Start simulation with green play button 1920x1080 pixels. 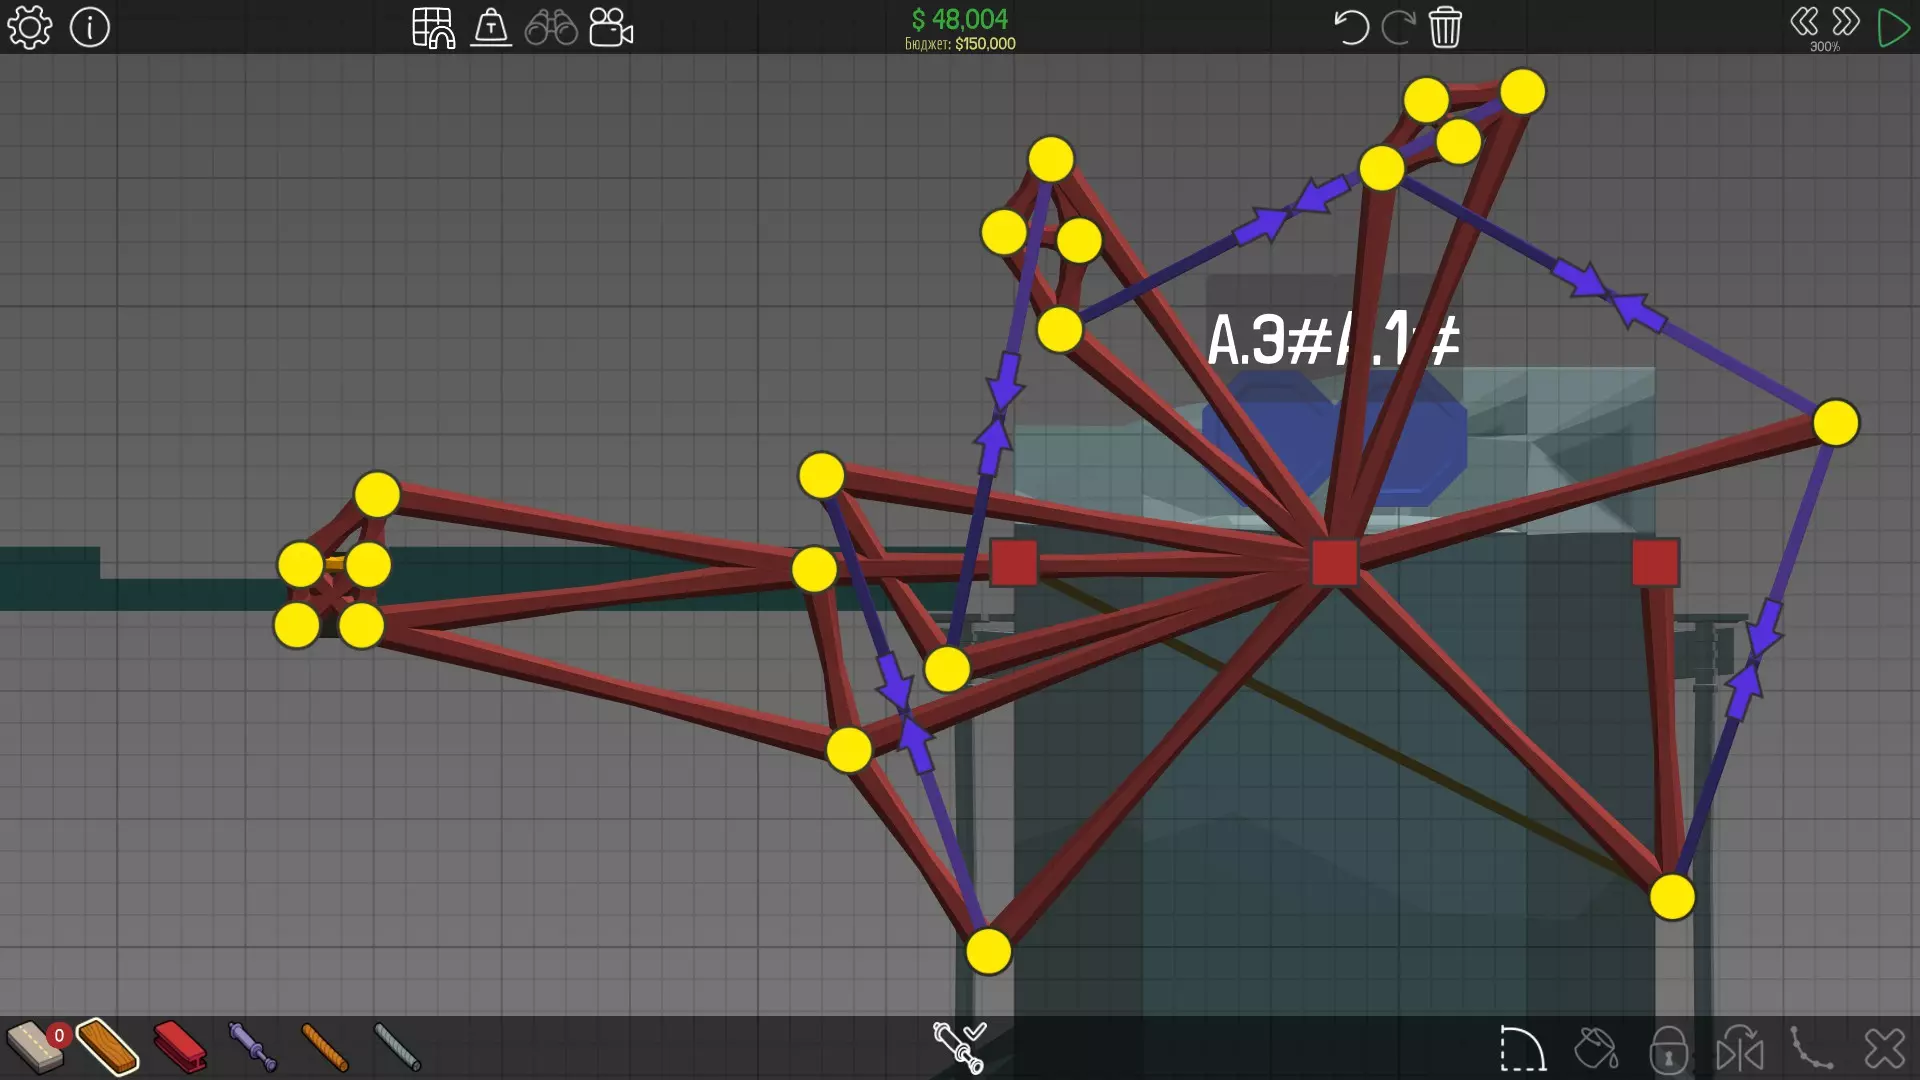(1893, 27)
